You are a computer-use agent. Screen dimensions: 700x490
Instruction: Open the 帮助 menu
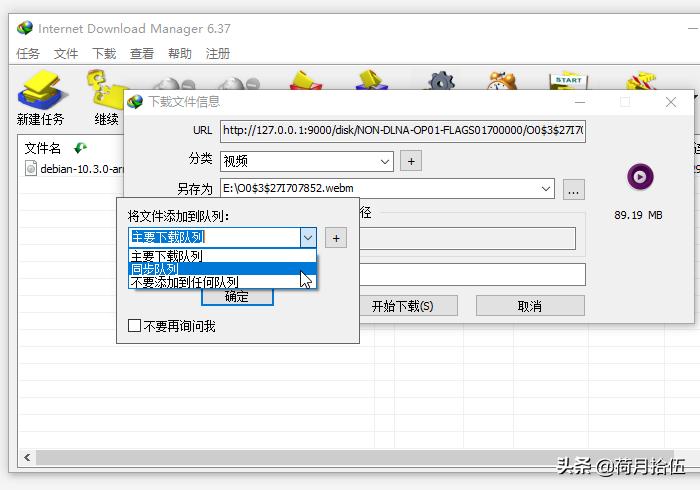pos(180,54)
